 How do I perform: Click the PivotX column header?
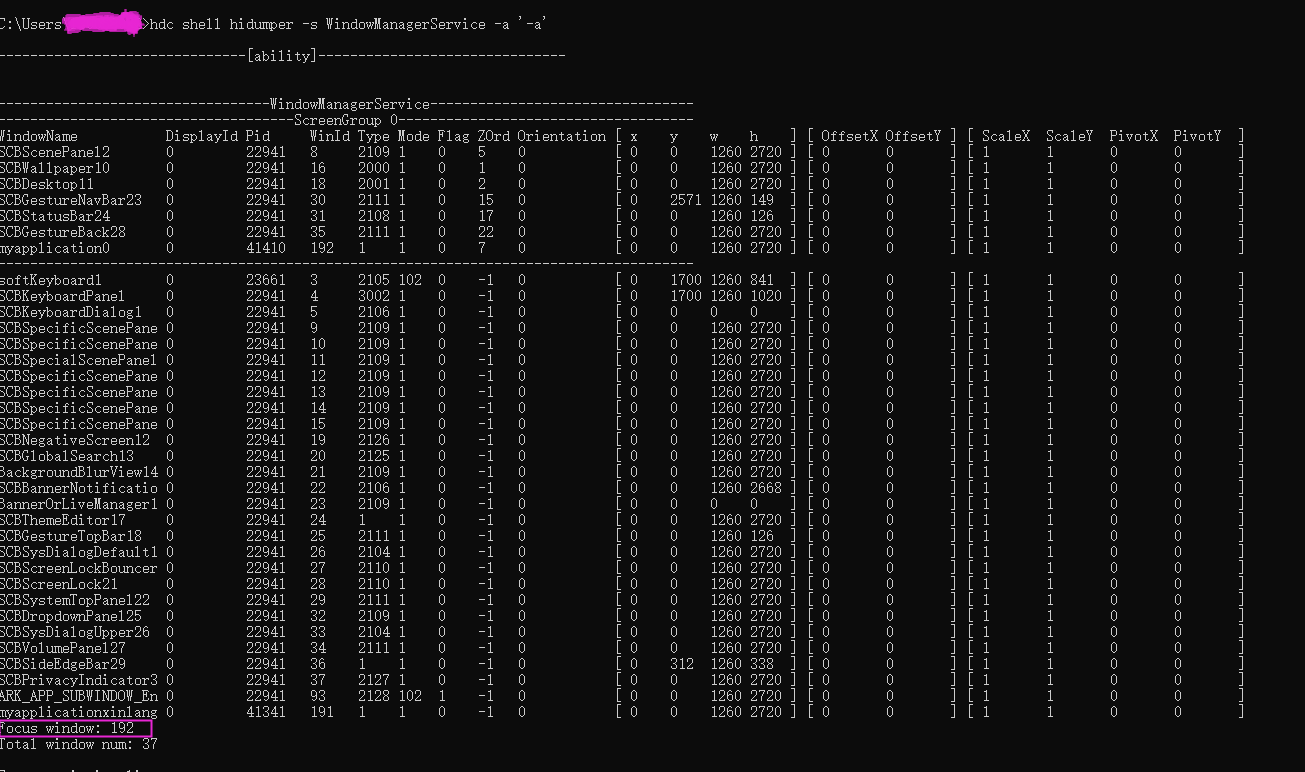coord(1134,136)
